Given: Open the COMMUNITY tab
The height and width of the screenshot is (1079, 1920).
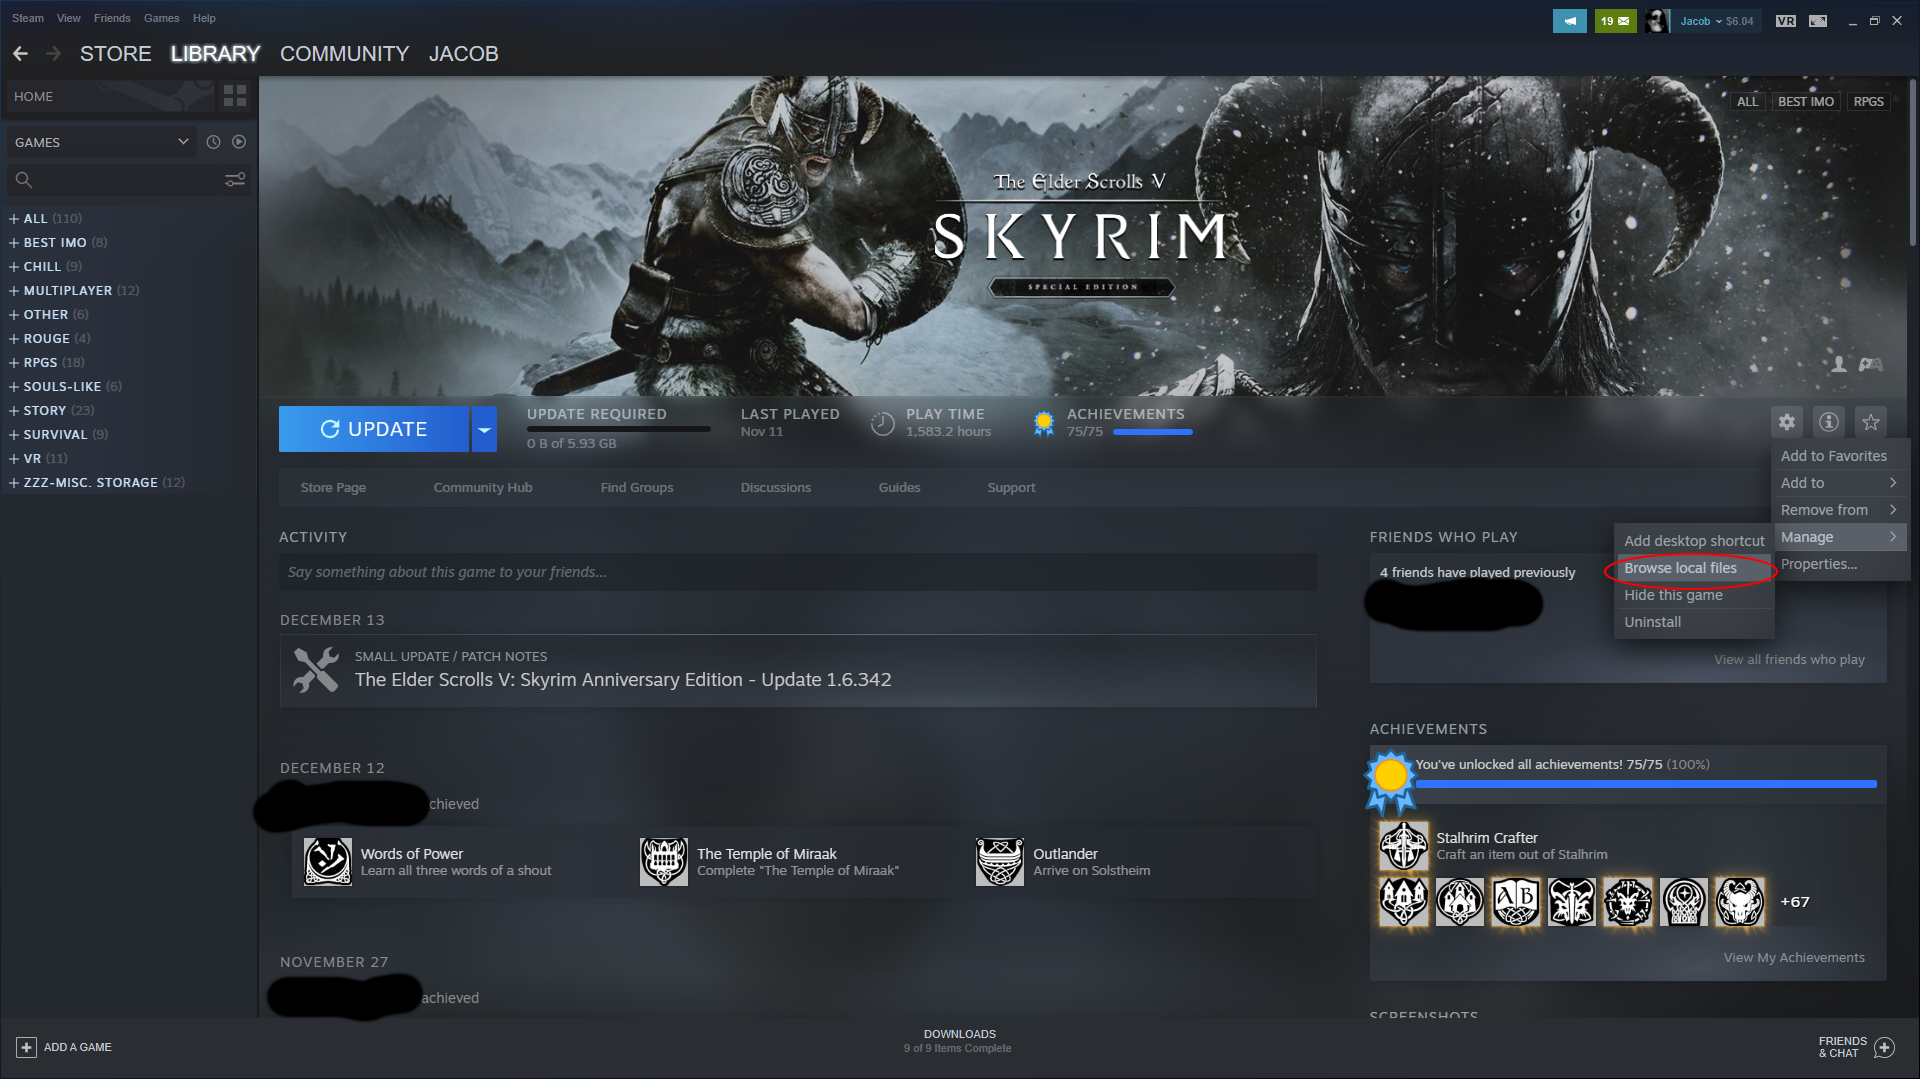Looking at the screenshot, I should click(x=345, y=54).
